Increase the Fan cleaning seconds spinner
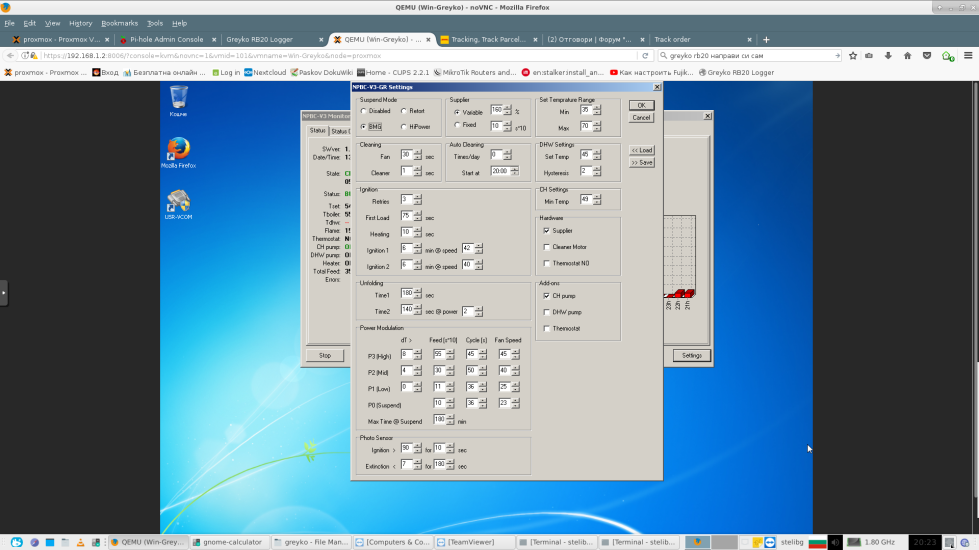979x550 pixels. point(418,152)
